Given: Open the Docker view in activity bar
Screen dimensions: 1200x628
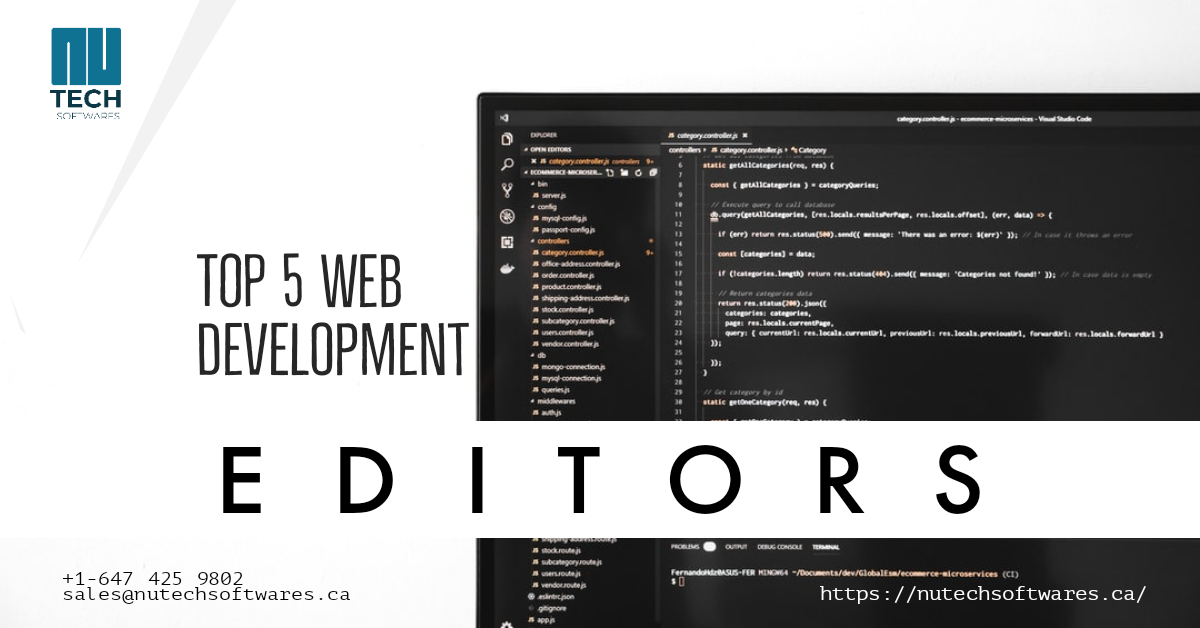Looking at the screenshot, I should 507,268.
